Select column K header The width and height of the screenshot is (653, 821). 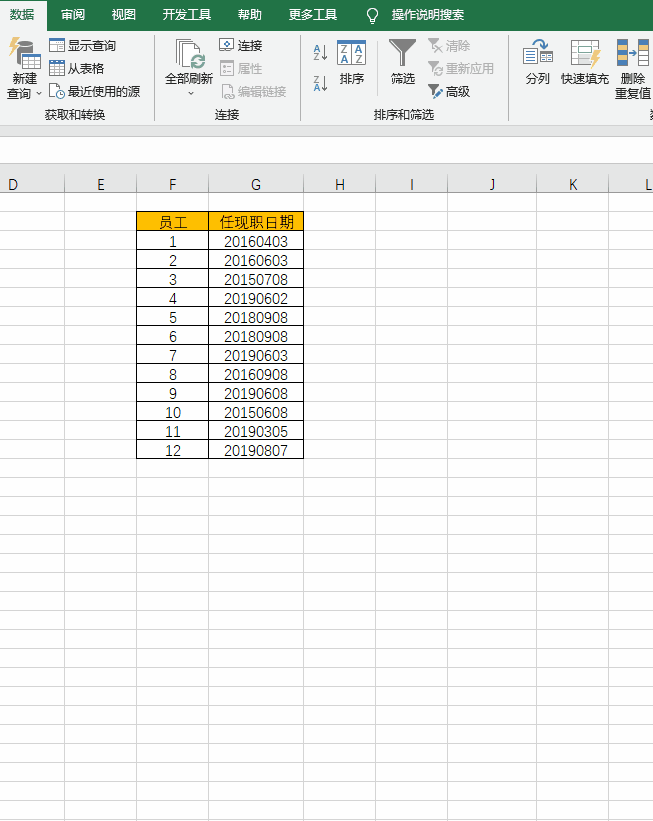[x=572, y=184]
